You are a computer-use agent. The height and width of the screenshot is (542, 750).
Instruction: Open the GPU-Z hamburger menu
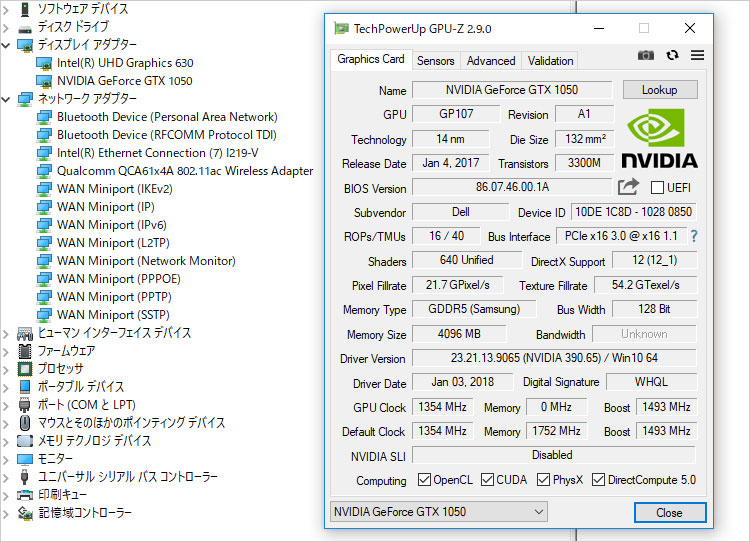pyautogui.click(x=697, y=55)
